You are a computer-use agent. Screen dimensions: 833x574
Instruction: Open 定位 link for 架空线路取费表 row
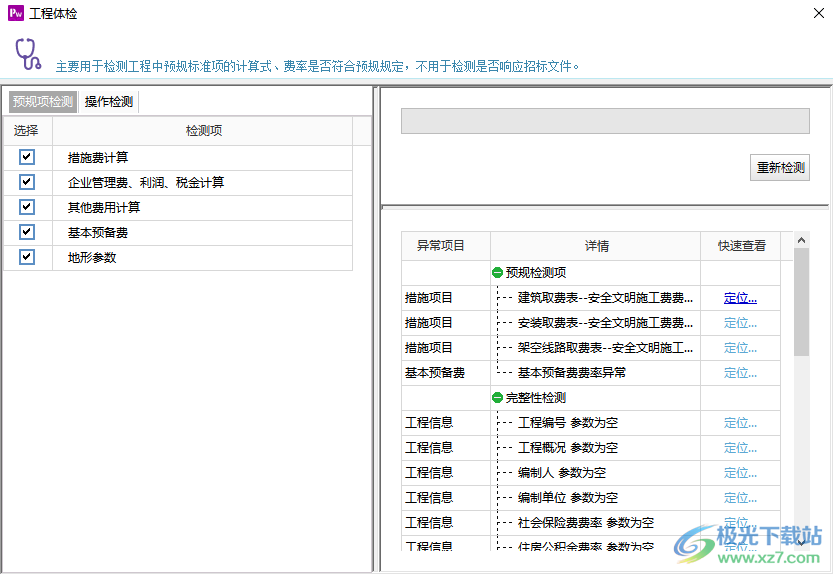tap(740, 348)
